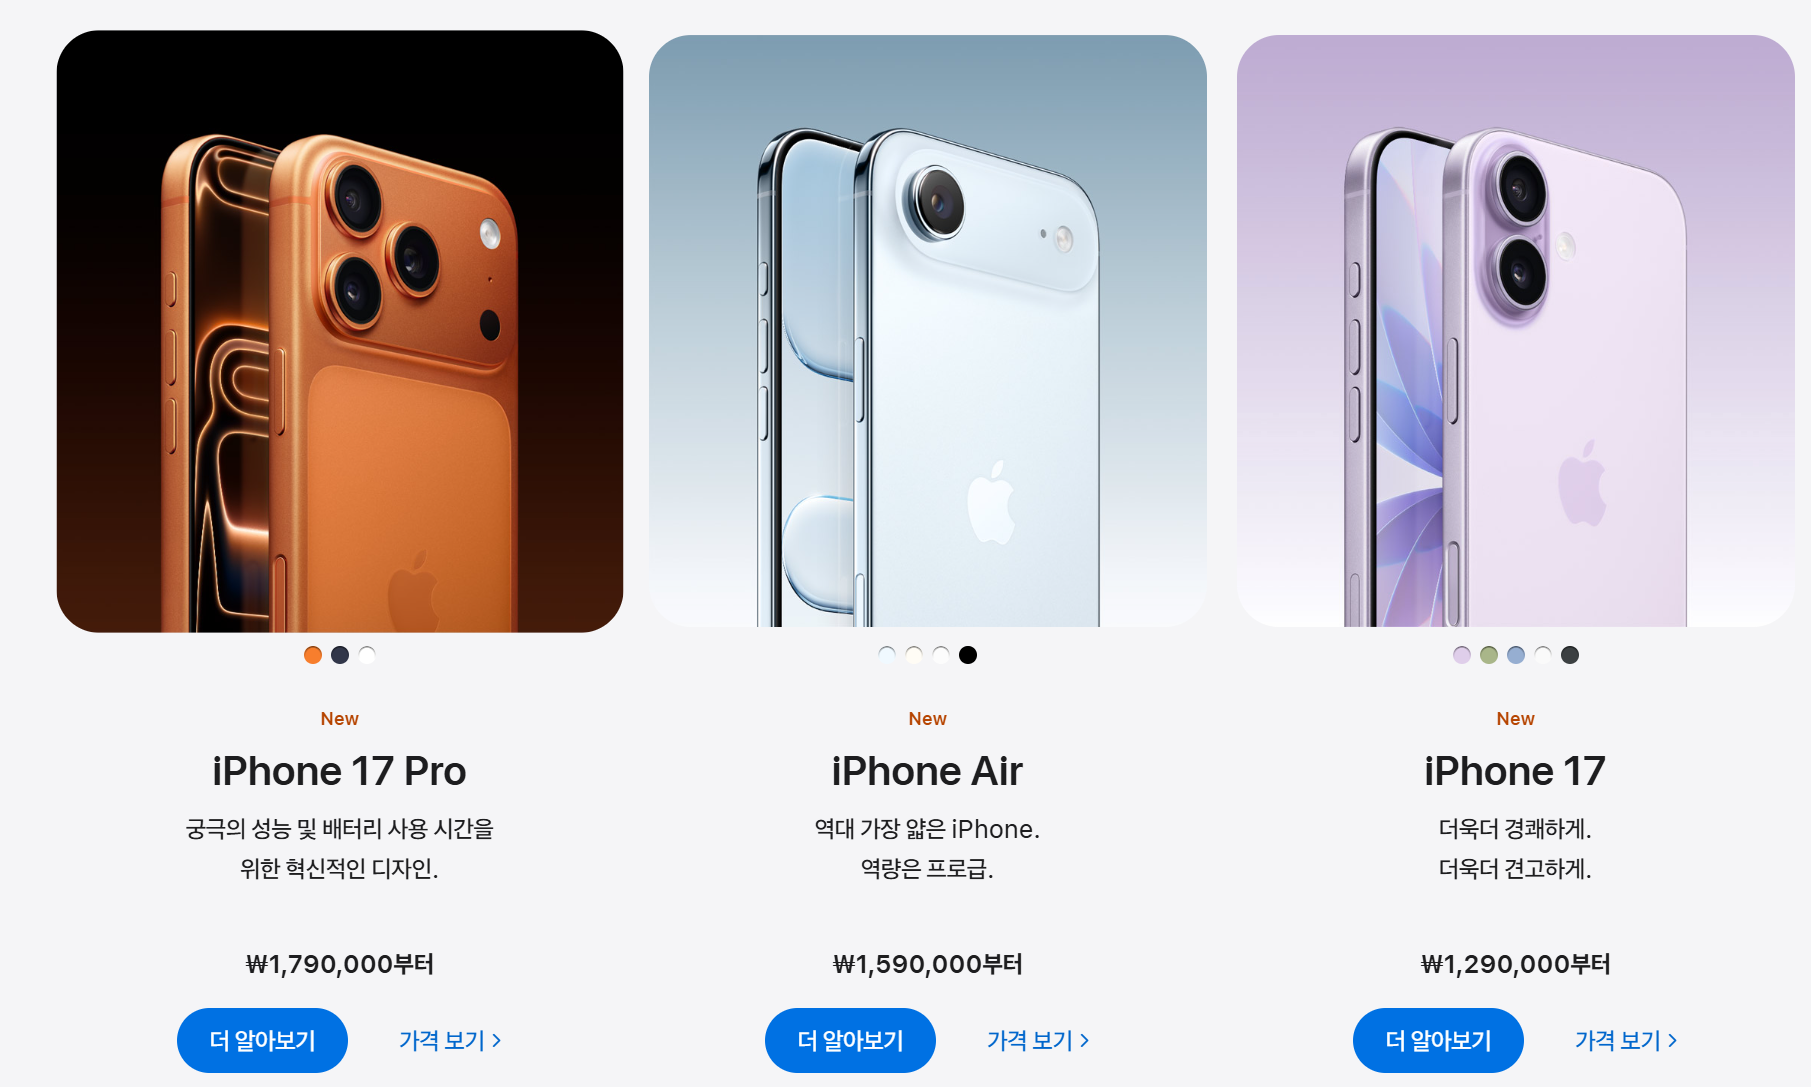Select mist blue swatch for iPhone 17
Screen dimensions: 1811x1087
[x=1516, y=655]
